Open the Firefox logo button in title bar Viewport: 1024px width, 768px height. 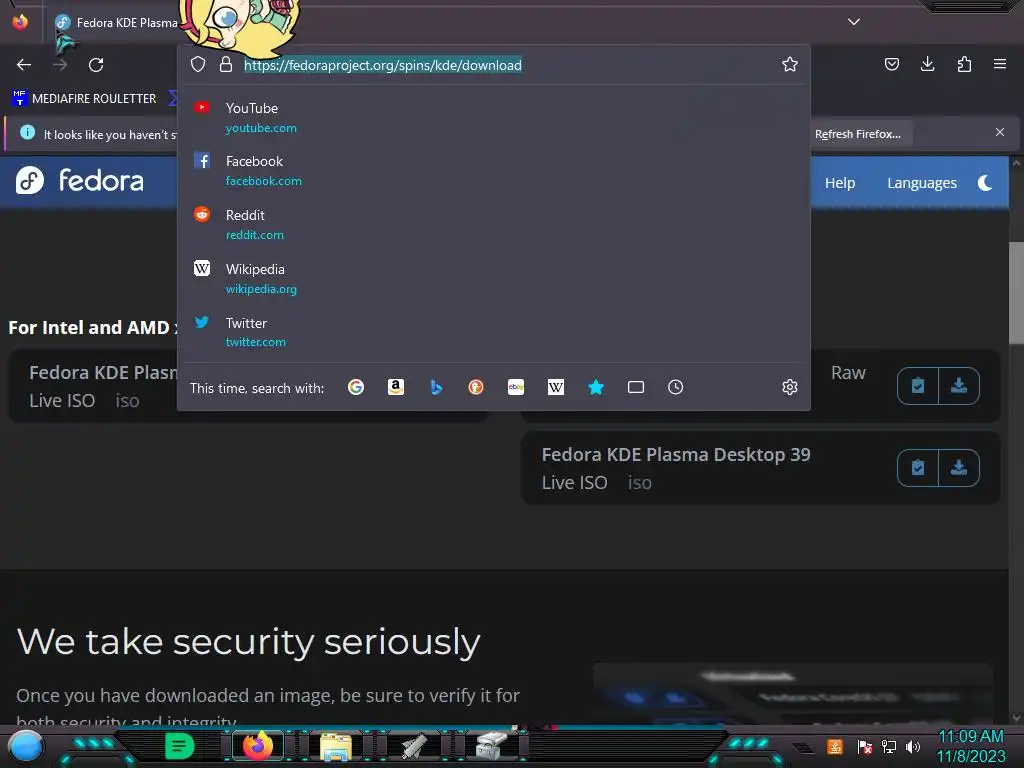pos(20,22)
